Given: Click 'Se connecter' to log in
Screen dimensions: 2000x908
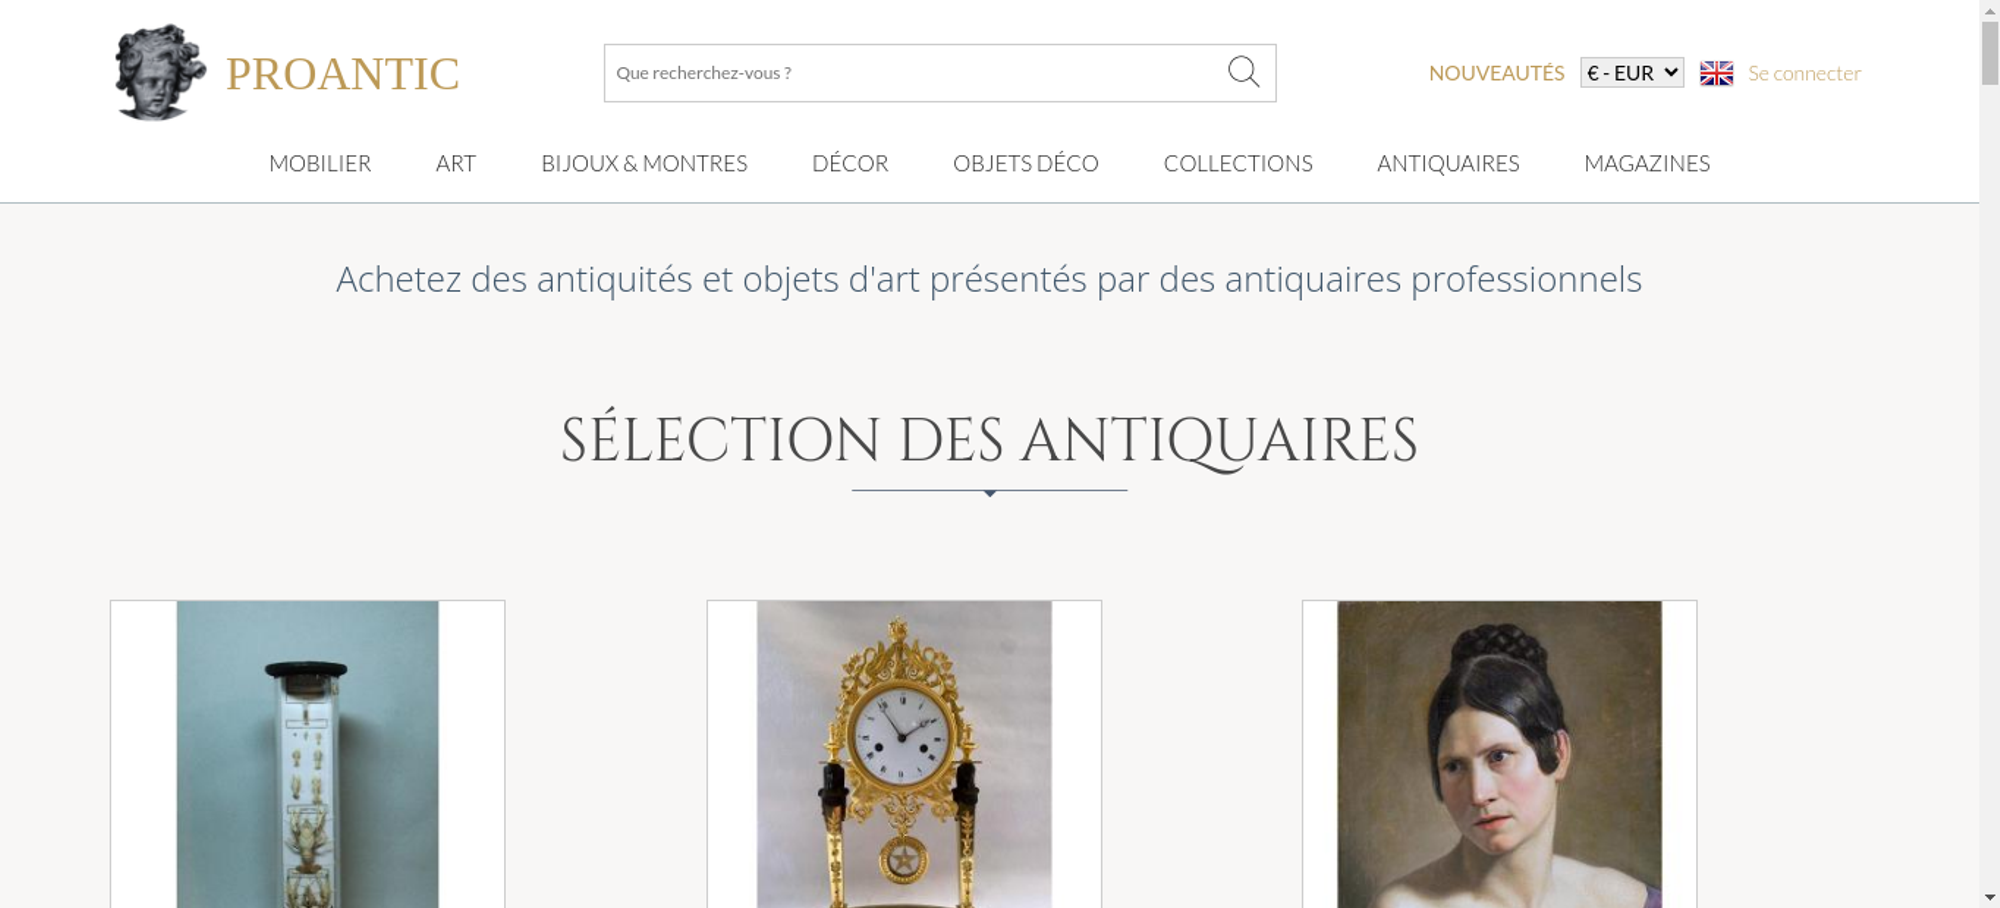Looking at the screenshot, I should pyautogui.click(x=1804, y=73).
